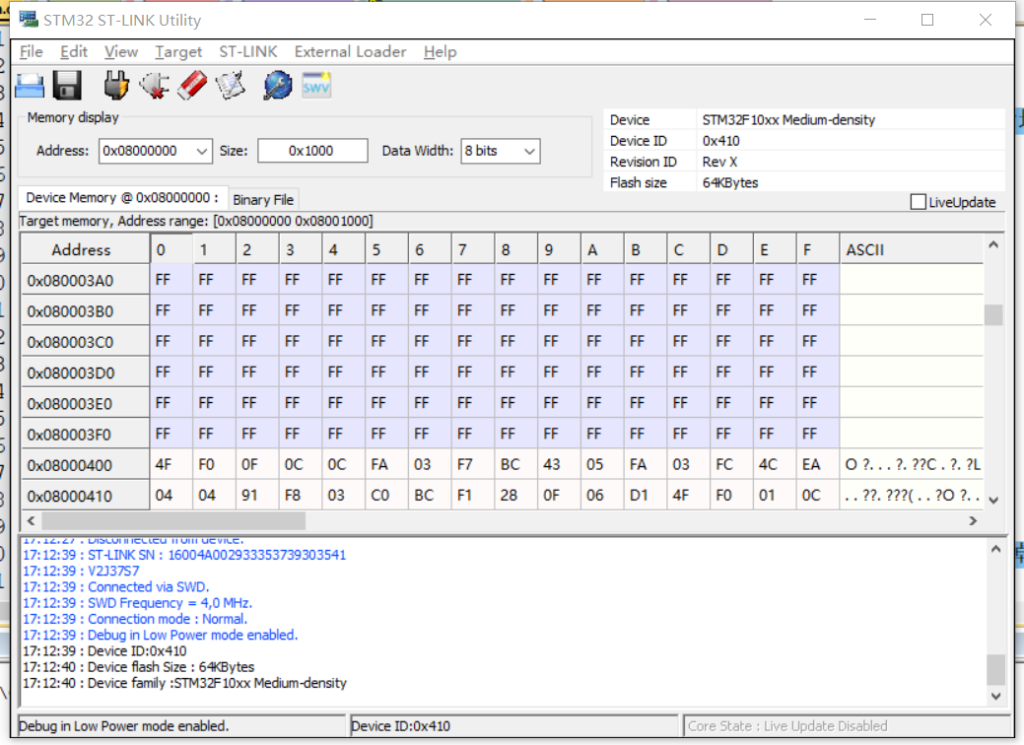
Task: Expand the Address combo box dropdown
Action: point(202,151)
